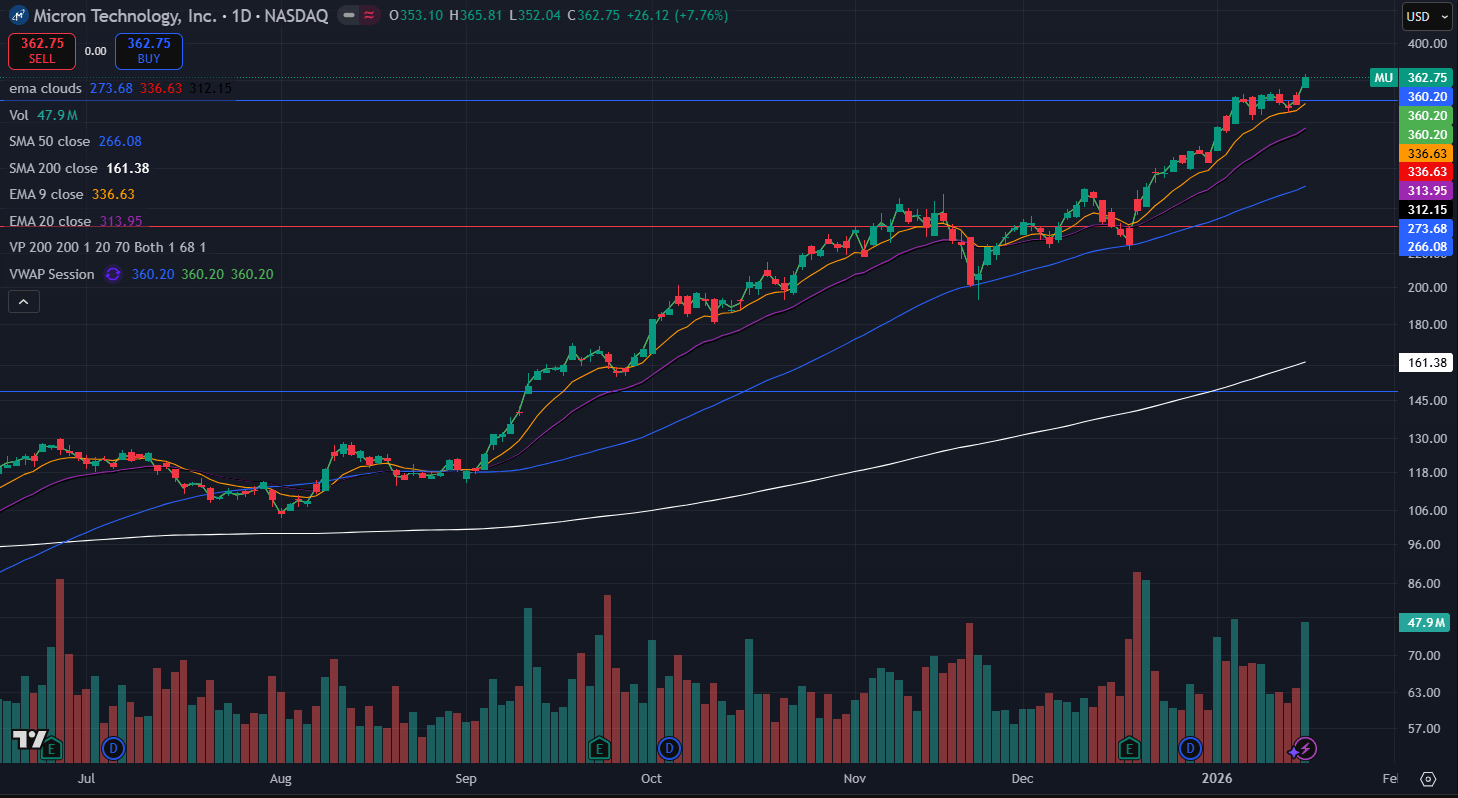Click the black 312.15 price scale label
Screen dimensions: 1458x798
pyautogui.click(x=1427, y=210)
